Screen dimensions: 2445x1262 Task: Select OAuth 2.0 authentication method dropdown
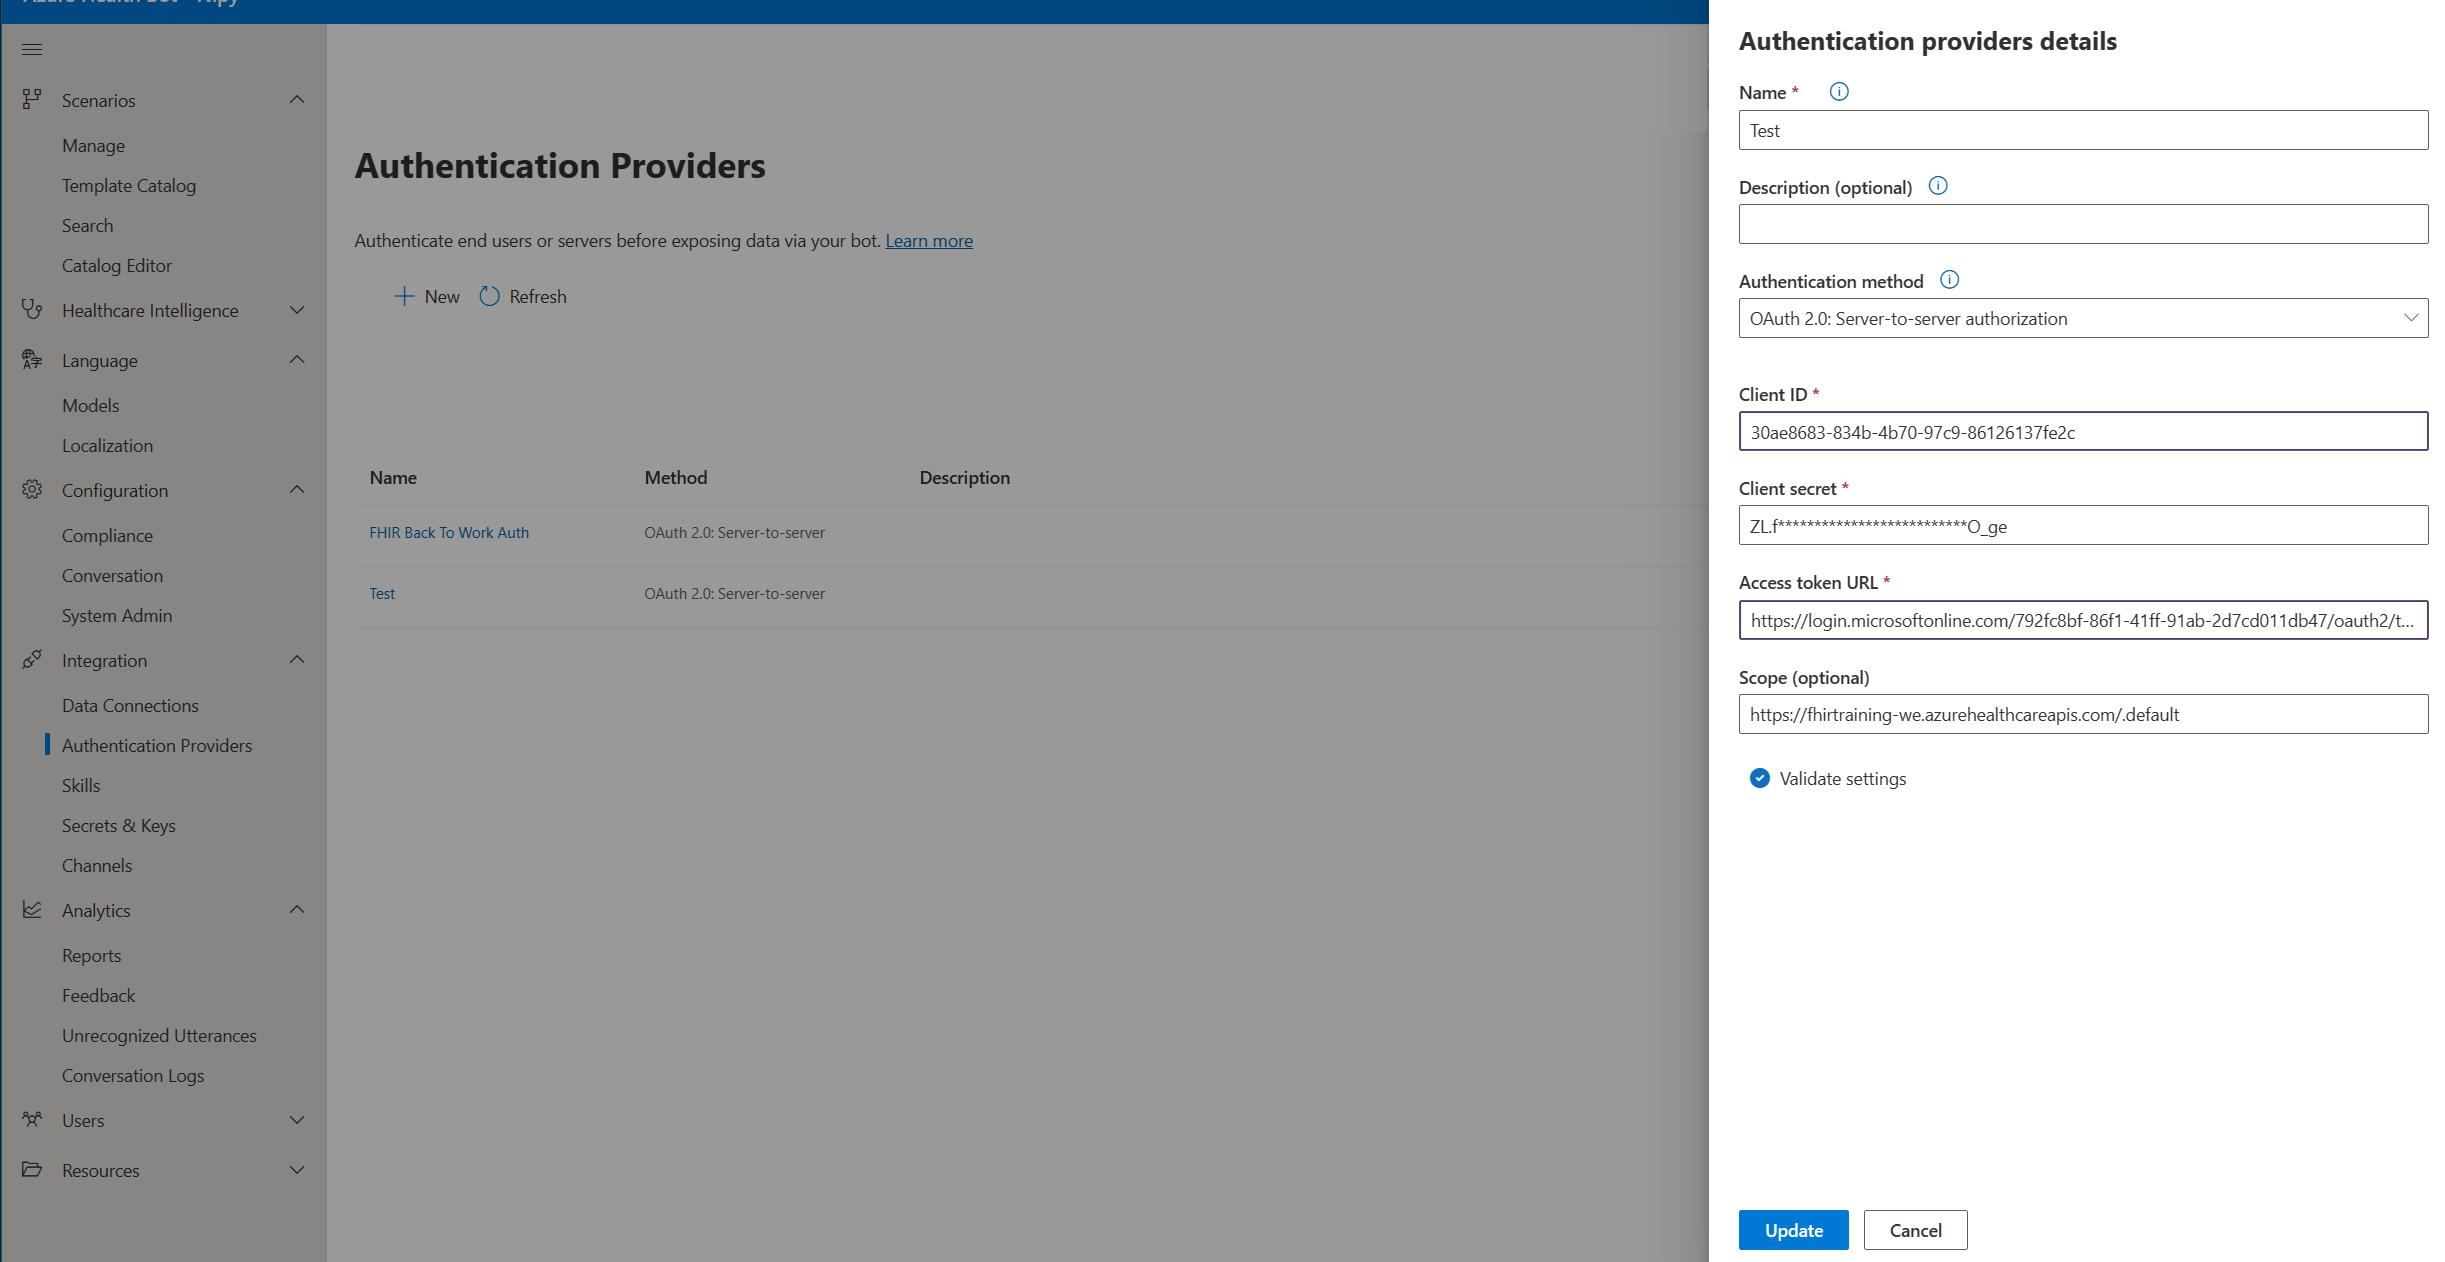click(x=2081, y=317)
